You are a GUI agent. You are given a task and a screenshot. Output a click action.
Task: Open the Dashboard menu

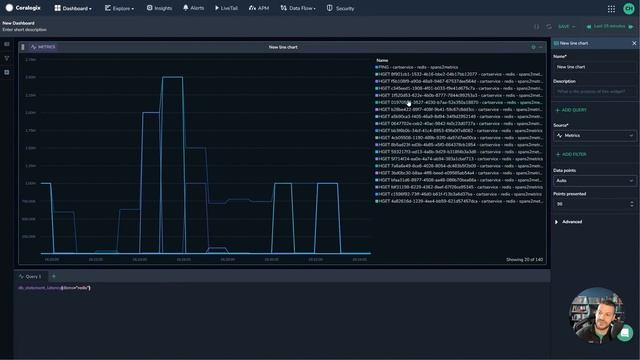(73, 8)
